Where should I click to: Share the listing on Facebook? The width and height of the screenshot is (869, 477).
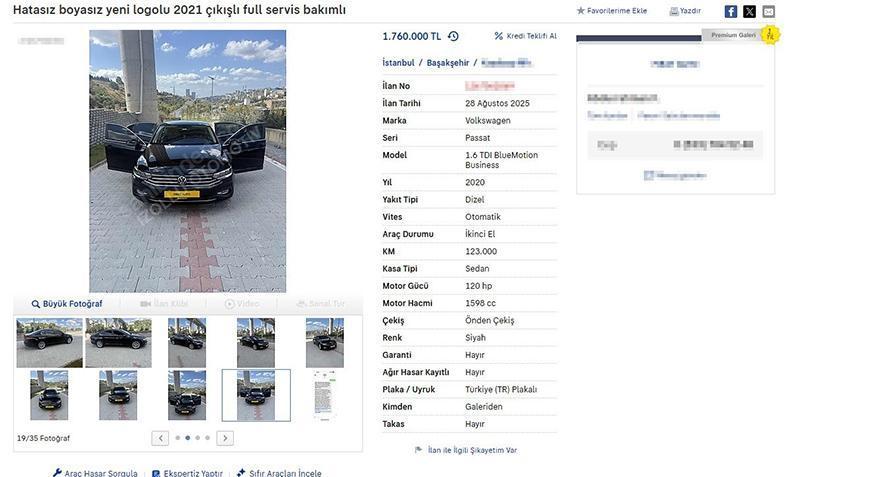731,11
